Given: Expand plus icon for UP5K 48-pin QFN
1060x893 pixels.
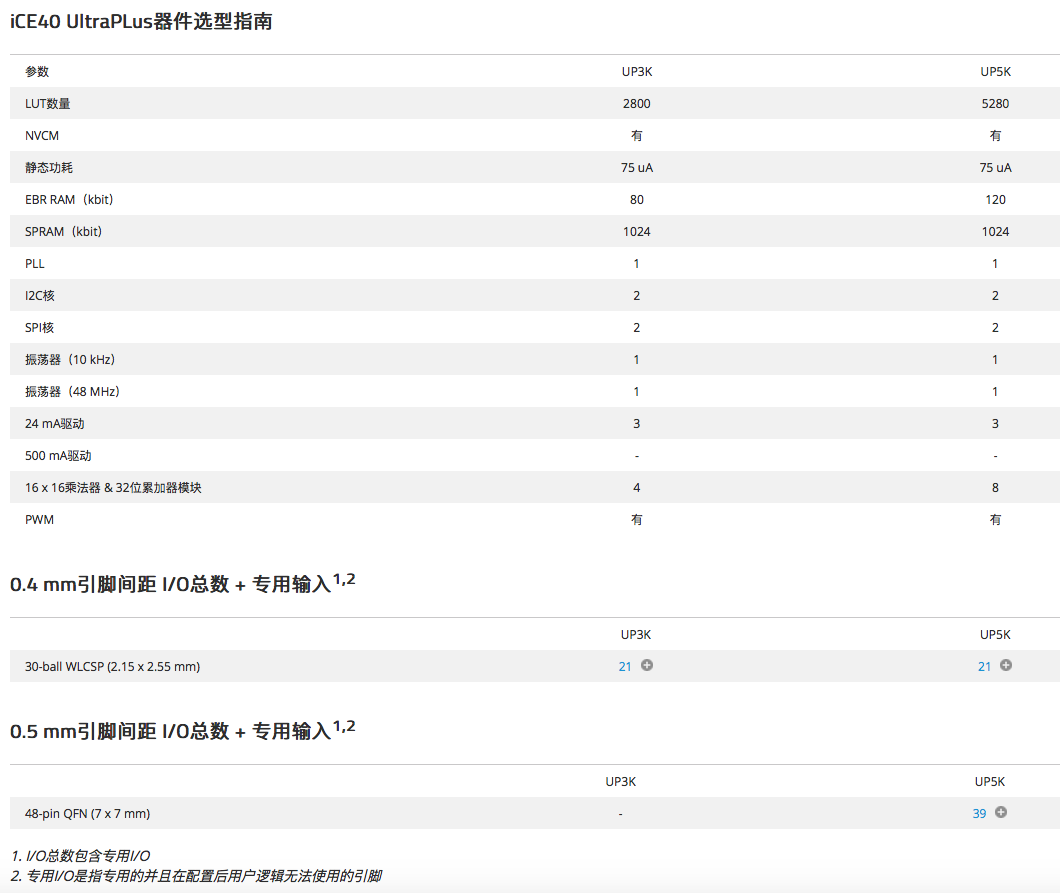Looking at the screenshot, I should (1001, 812).
